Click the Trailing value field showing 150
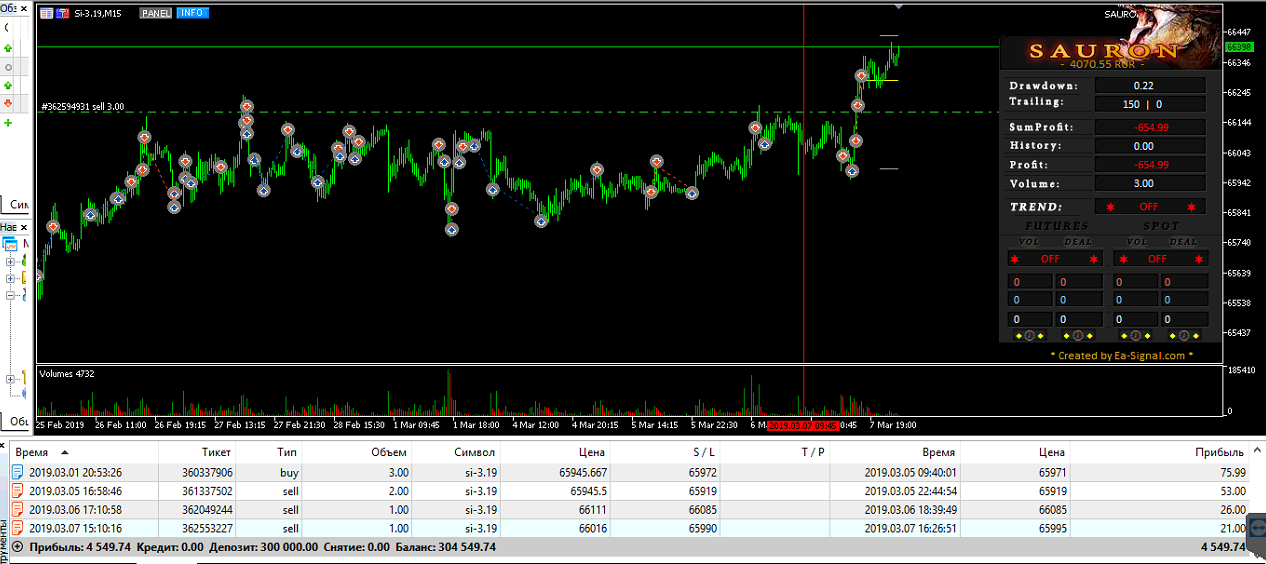The width and height of the screenshot is (1266, 564). tap(1131, 104)
